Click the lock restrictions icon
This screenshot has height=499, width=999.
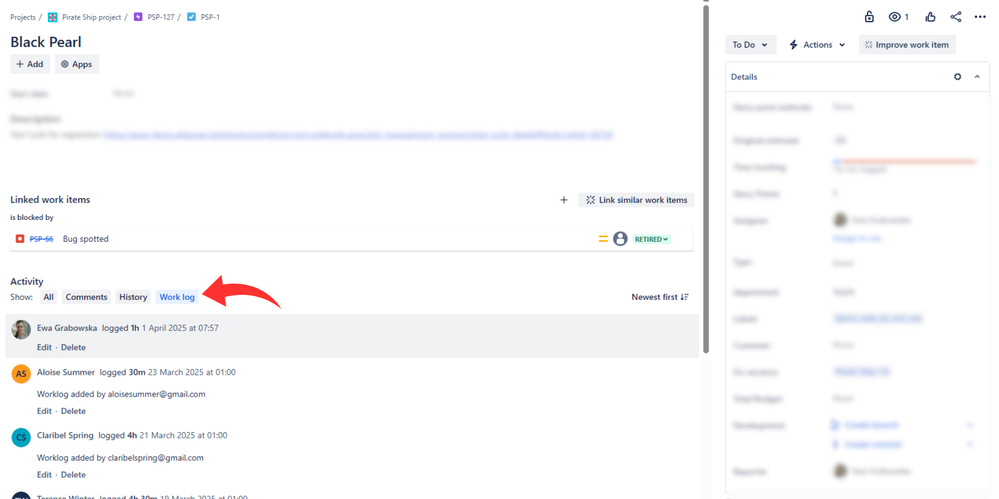(x=869, y=17)
